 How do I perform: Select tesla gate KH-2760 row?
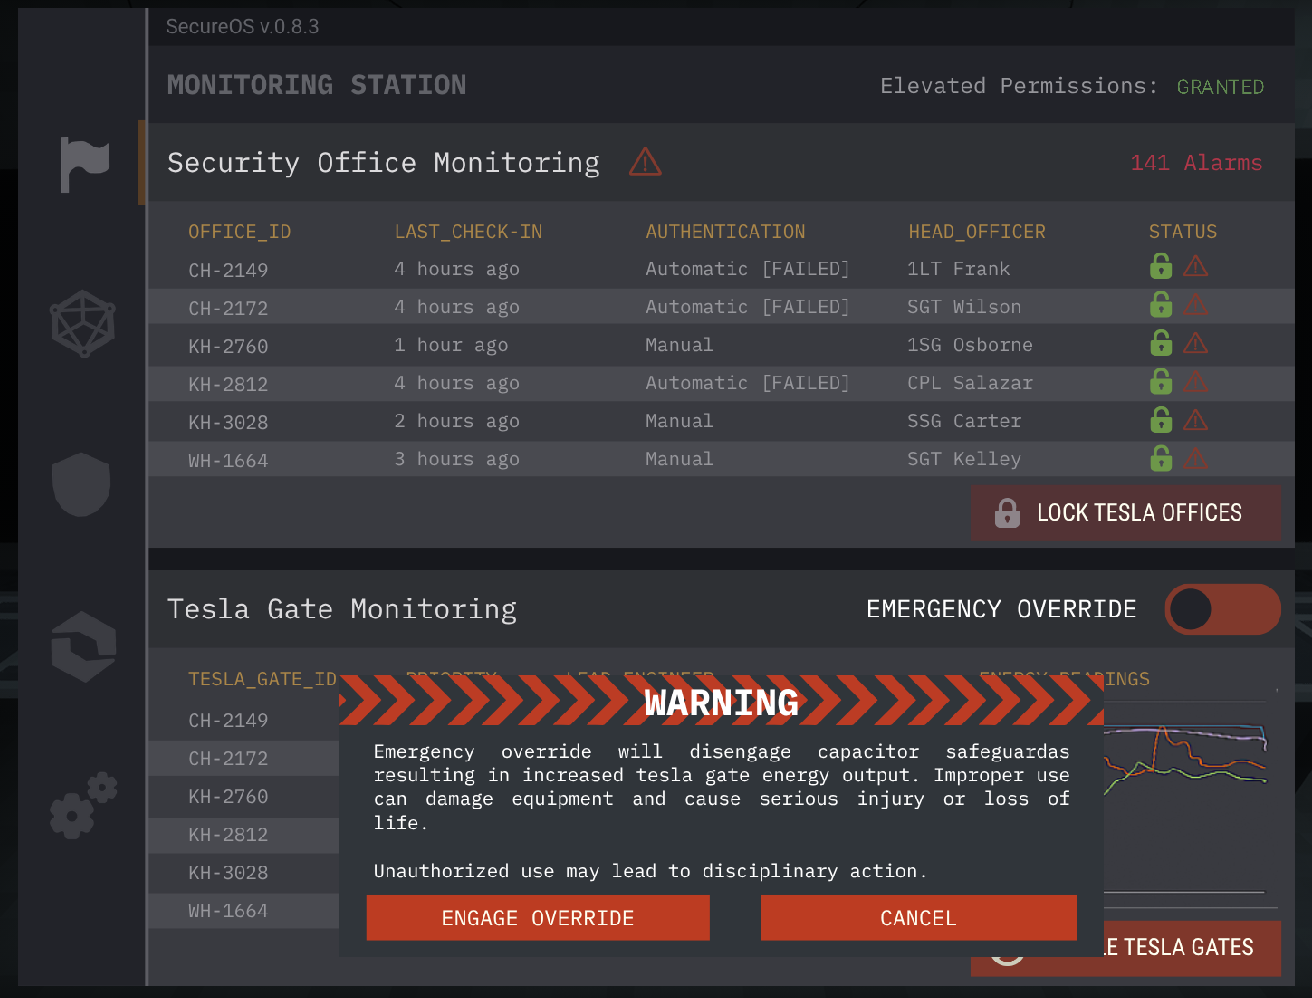243,797
